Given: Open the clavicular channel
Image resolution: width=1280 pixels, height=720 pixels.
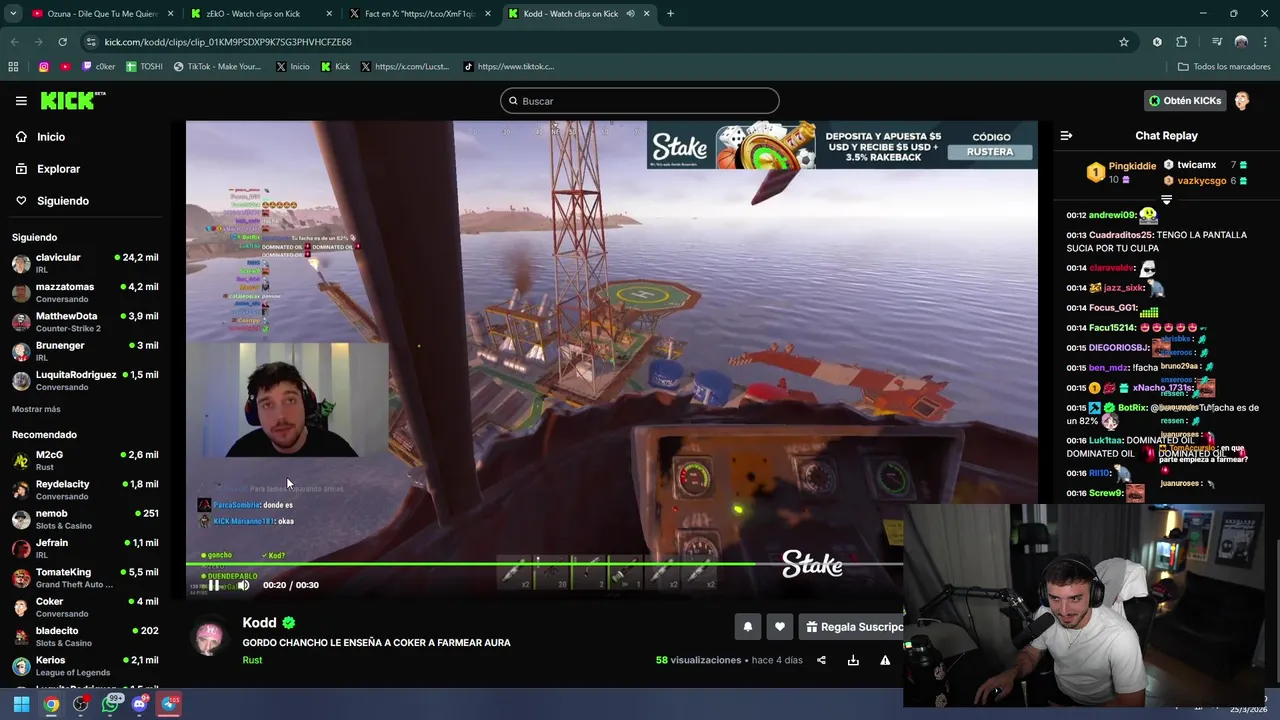Looking at the screenshot, I should point(85,264).
